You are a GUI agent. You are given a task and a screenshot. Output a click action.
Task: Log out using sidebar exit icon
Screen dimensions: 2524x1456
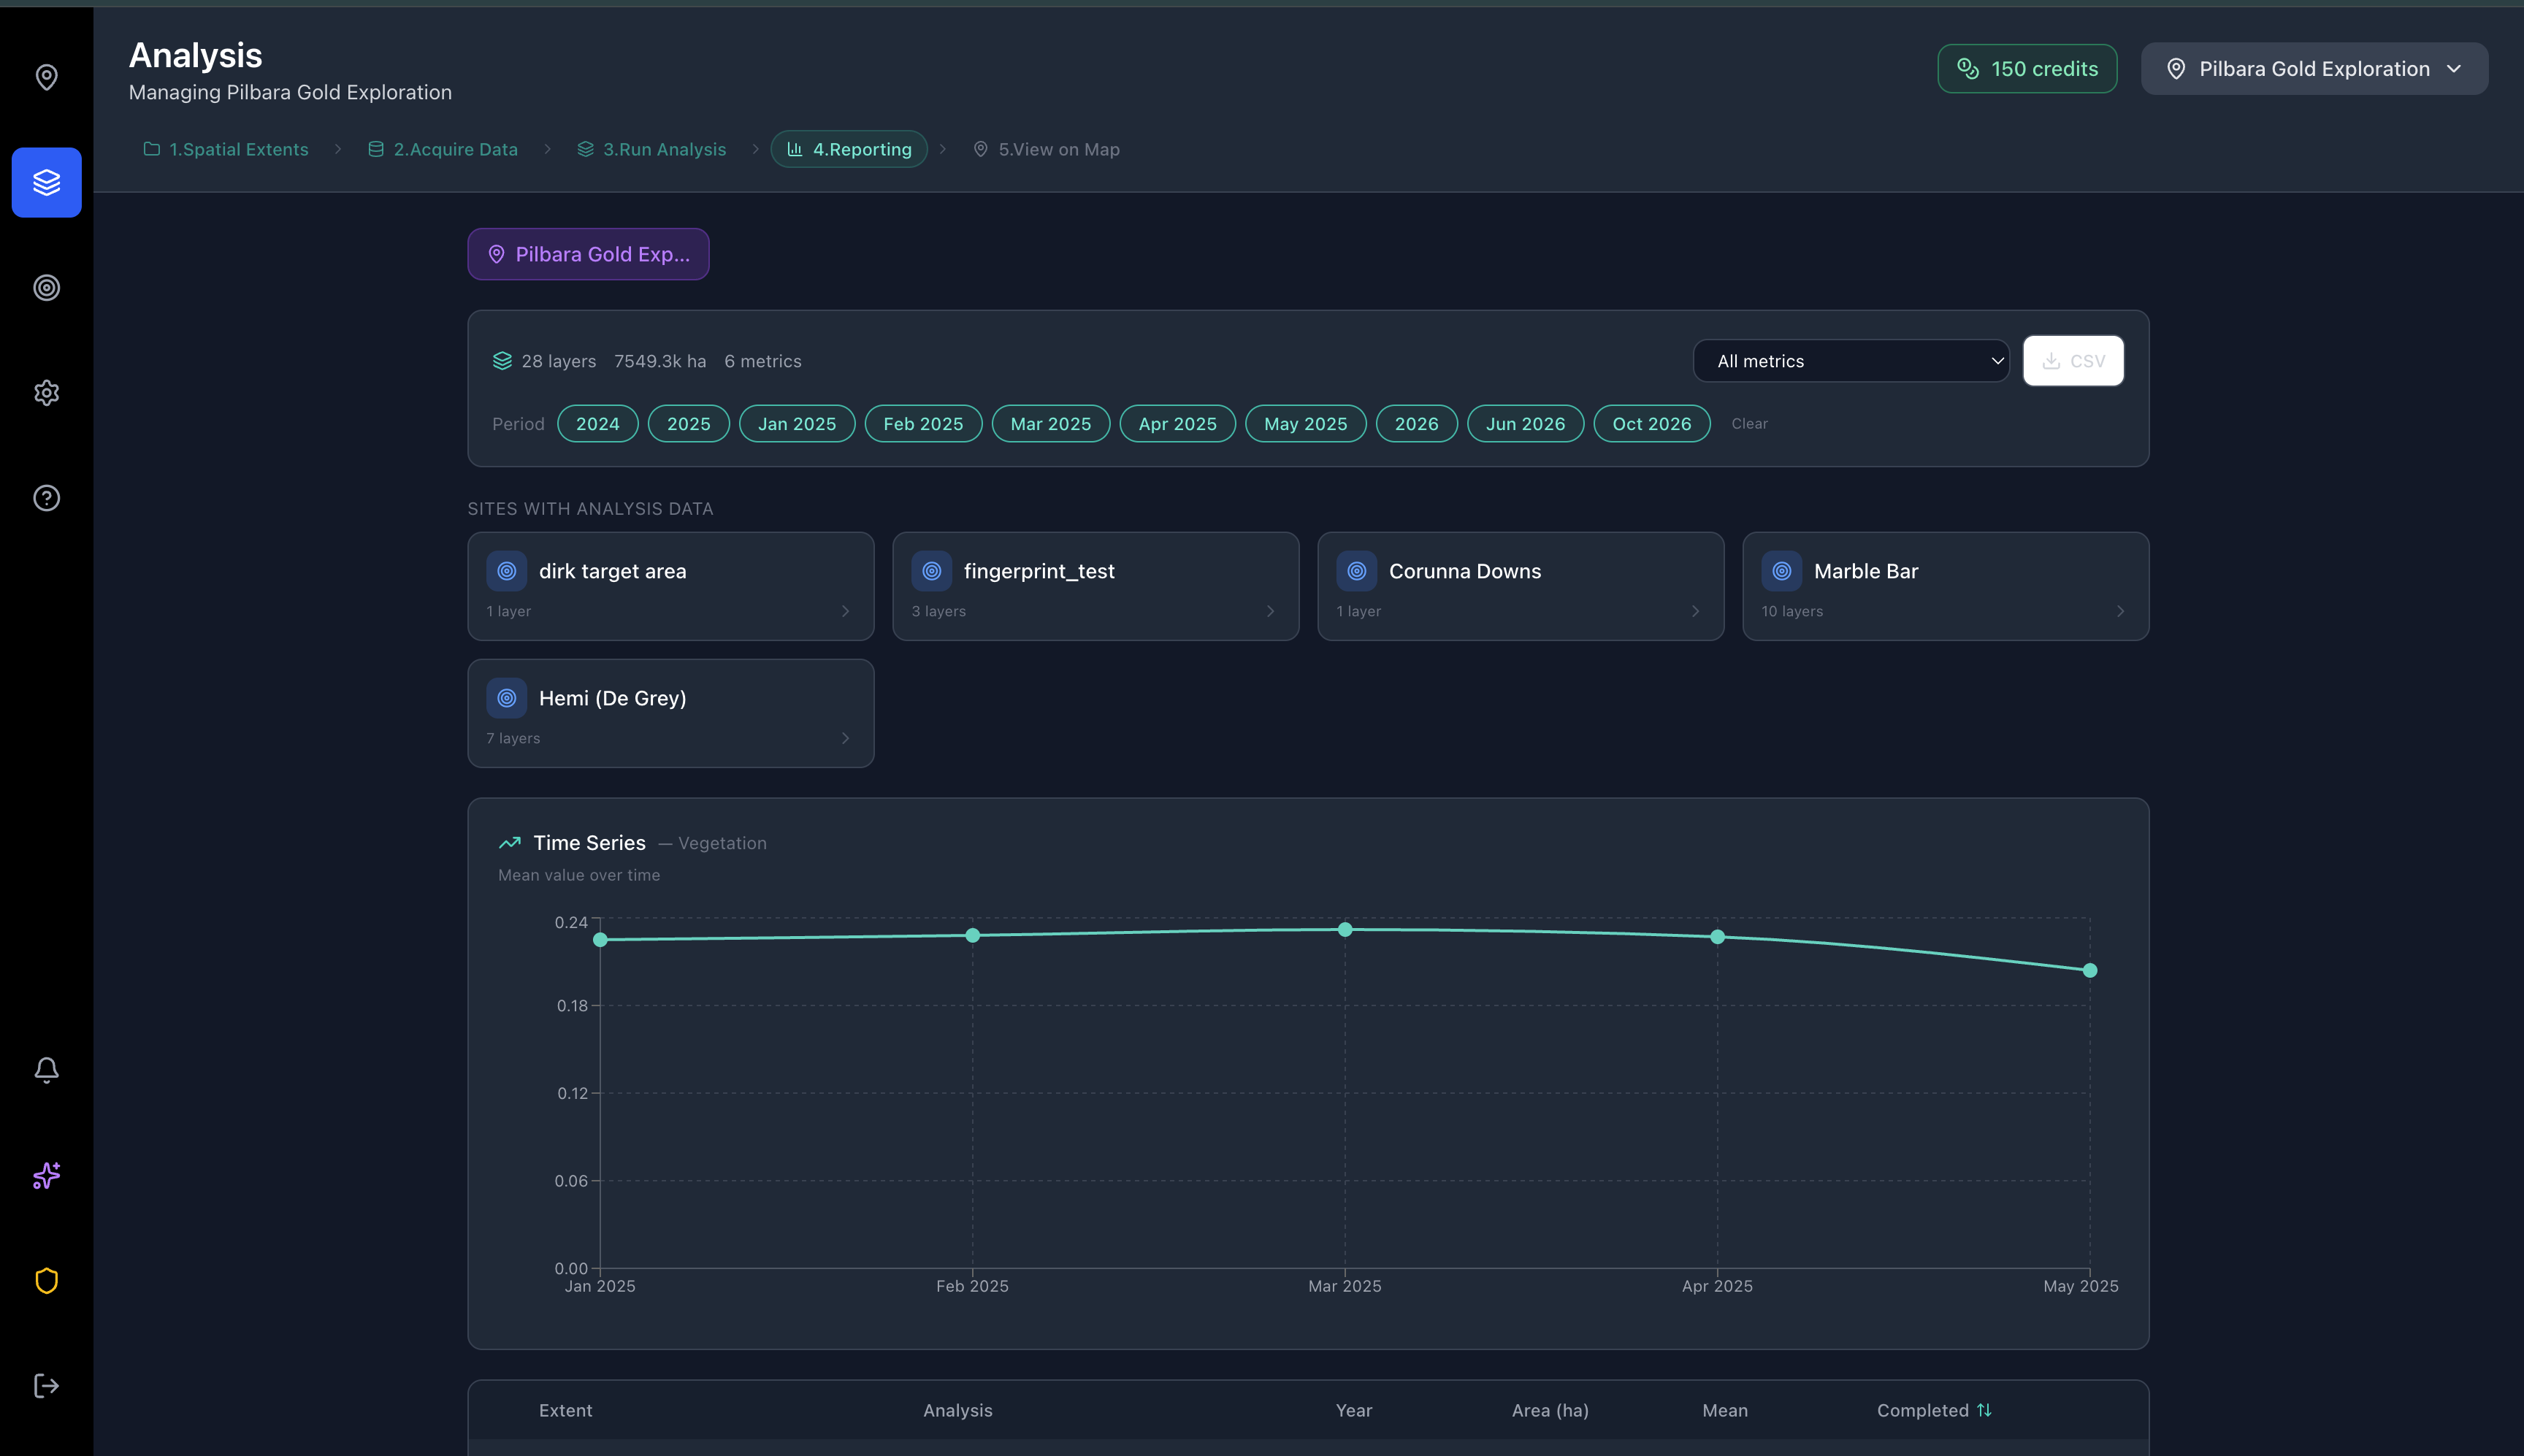click(46, 1386)
